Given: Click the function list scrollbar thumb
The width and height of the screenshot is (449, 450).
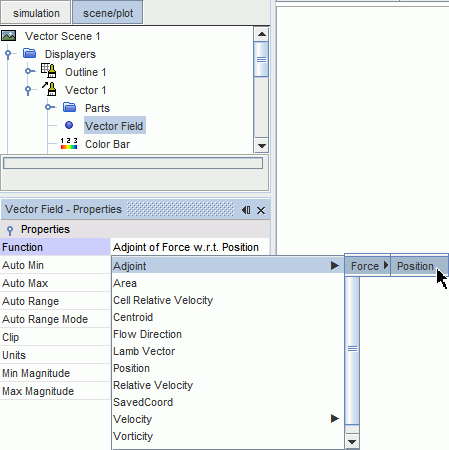Looking at the screenshot, I should coord(352,350).
